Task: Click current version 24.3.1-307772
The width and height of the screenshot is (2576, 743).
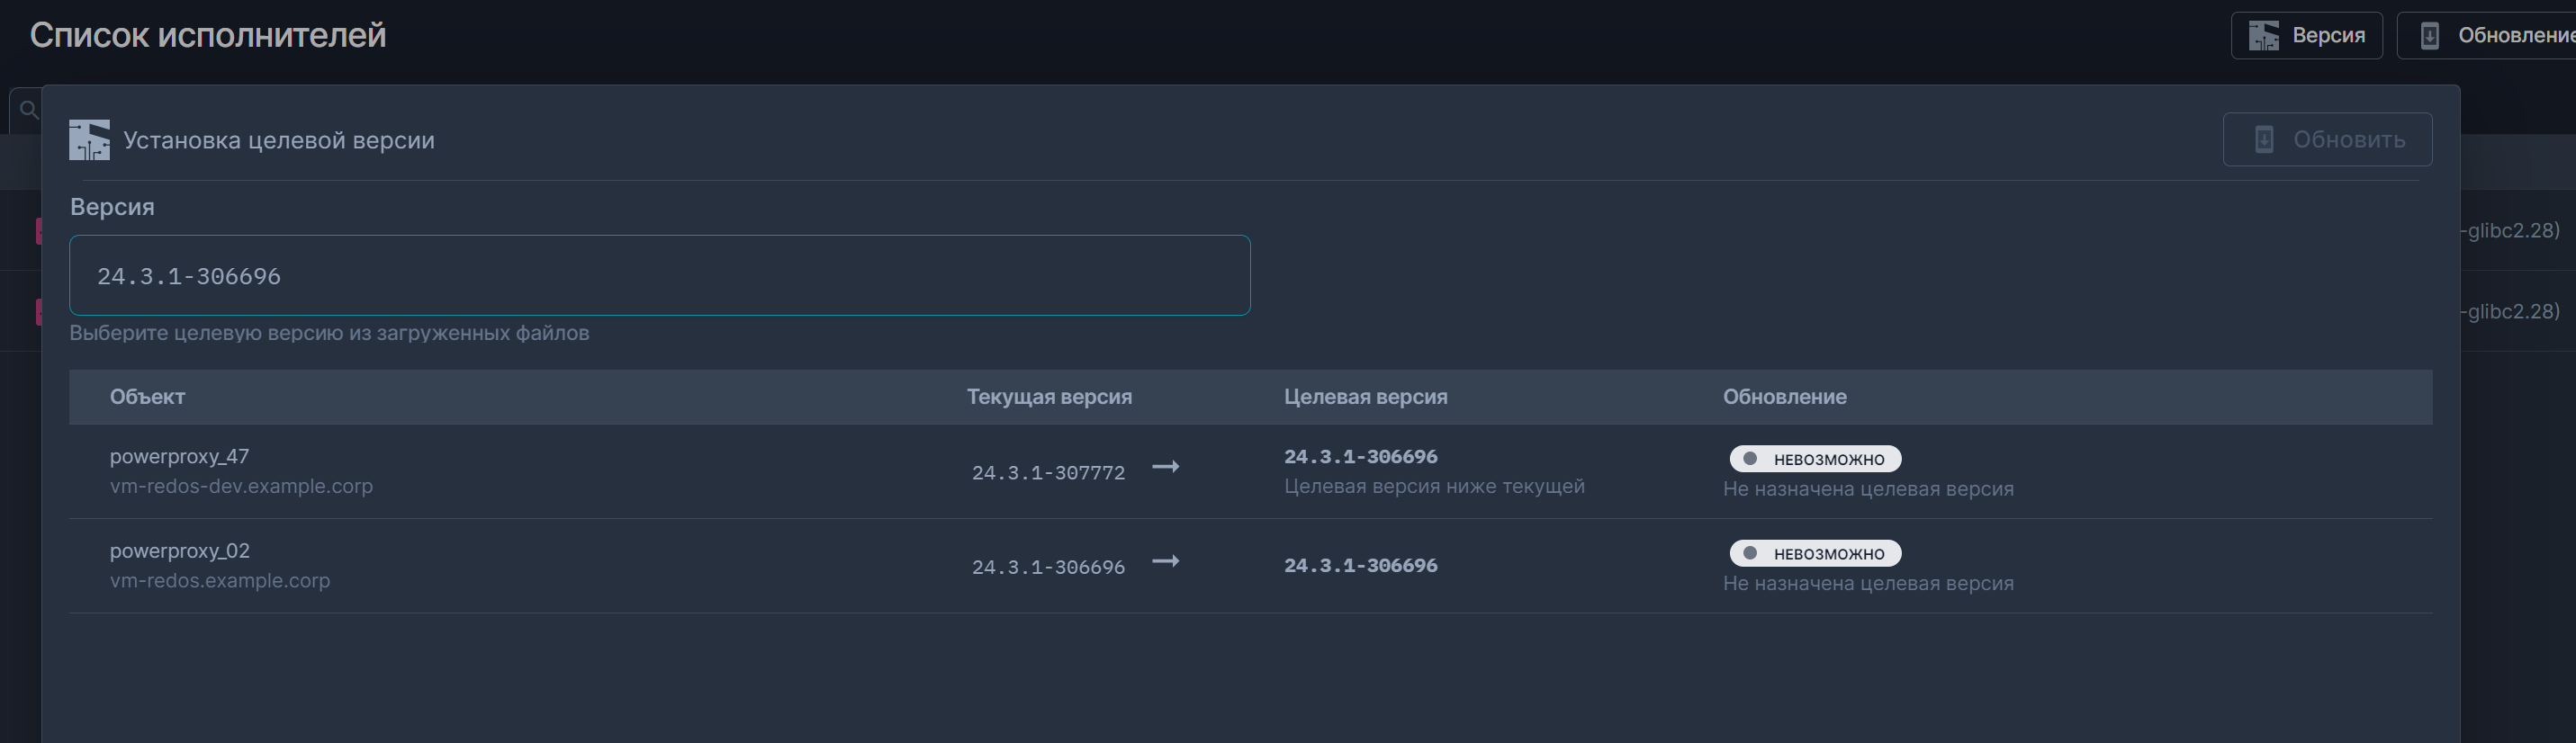Action: pyautogui.click(x=1048, y=473)
